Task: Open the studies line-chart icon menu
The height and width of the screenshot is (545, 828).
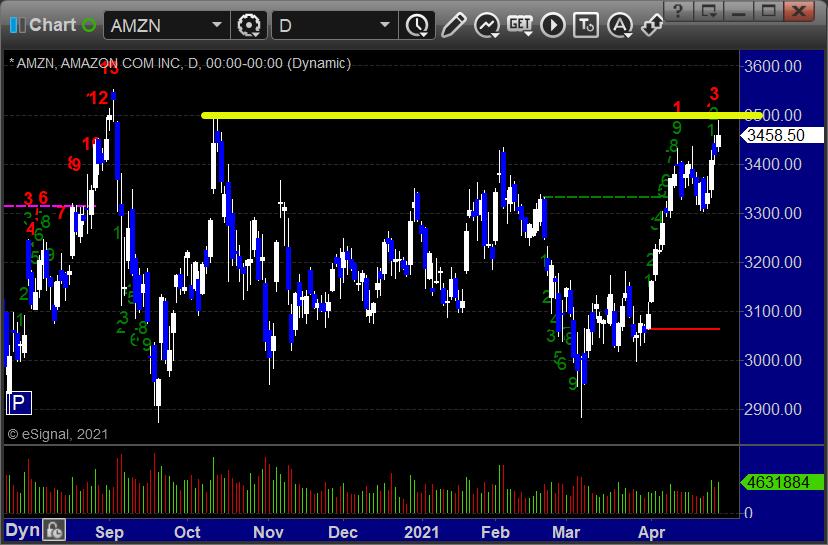Action: 487,25
